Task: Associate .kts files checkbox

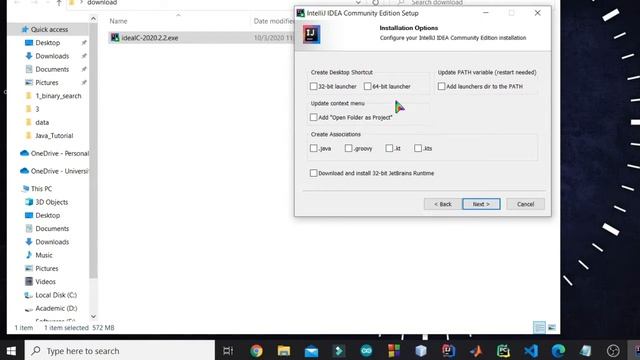Action: pyautogui.click(x=418, y=148)
